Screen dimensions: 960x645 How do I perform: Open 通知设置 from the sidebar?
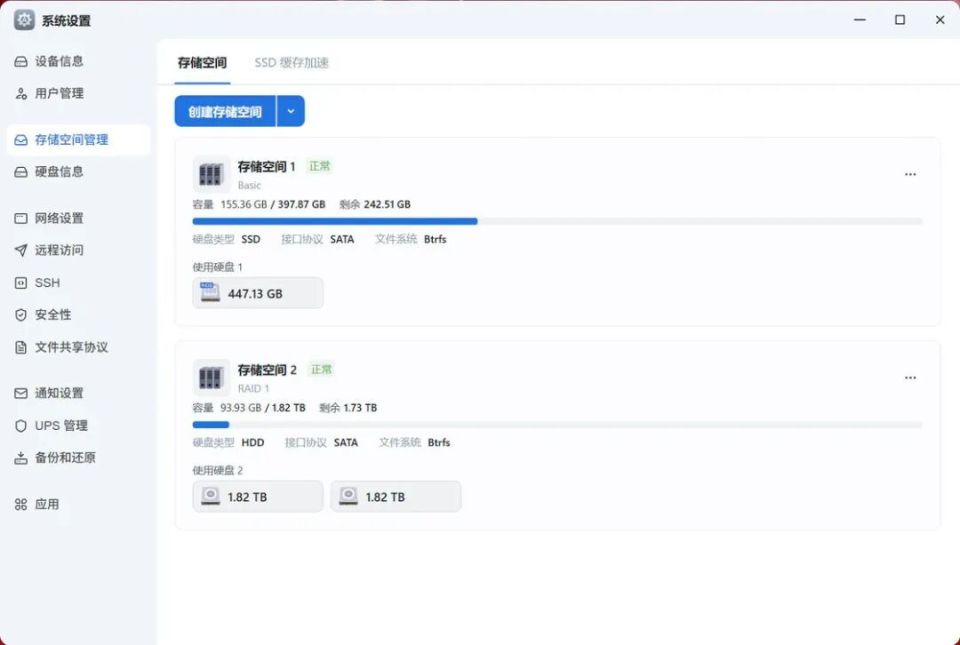(20, 393)
